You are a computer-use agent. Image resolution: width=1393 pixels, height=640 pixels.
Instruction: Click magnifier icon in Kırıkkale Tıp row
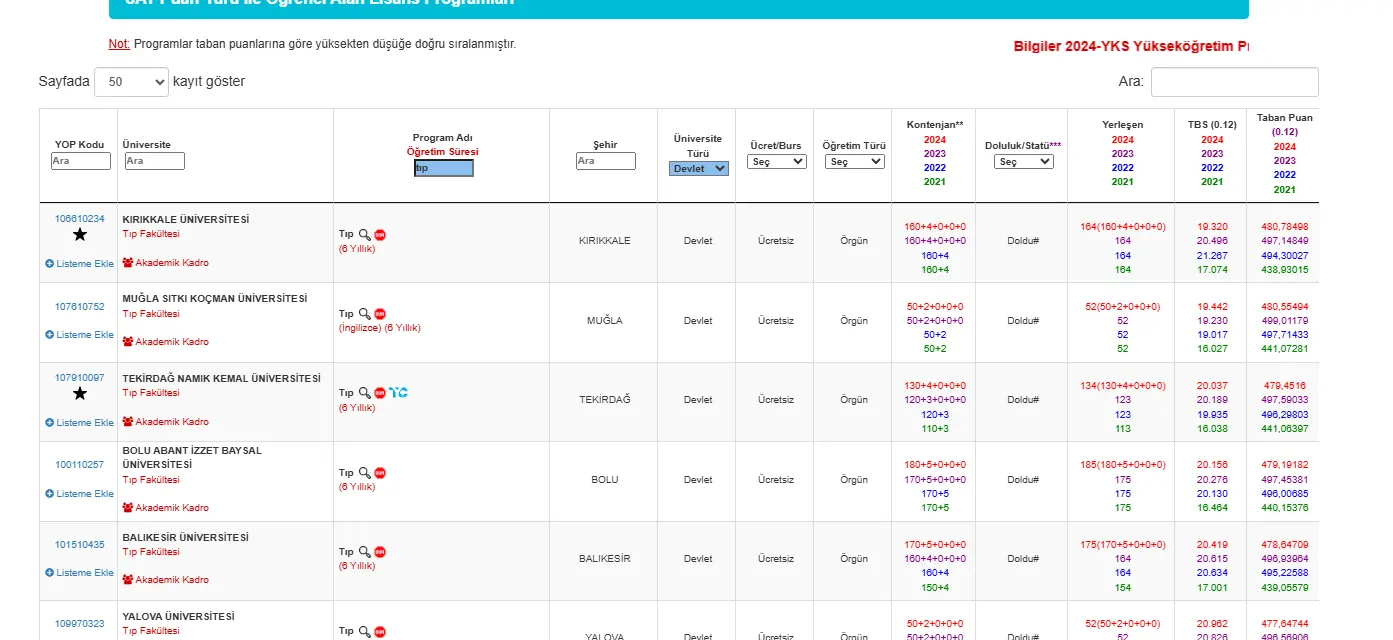365,234
